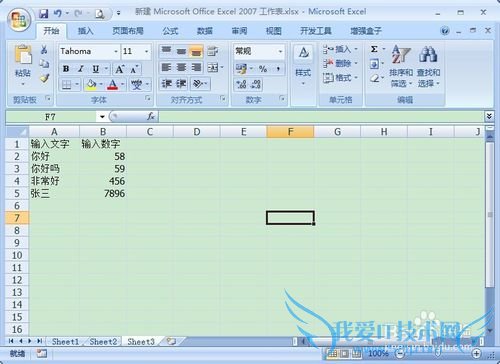Screen dimensions: 500x364
Task: Insert a new worksheet tab icon
Action: 171,341
